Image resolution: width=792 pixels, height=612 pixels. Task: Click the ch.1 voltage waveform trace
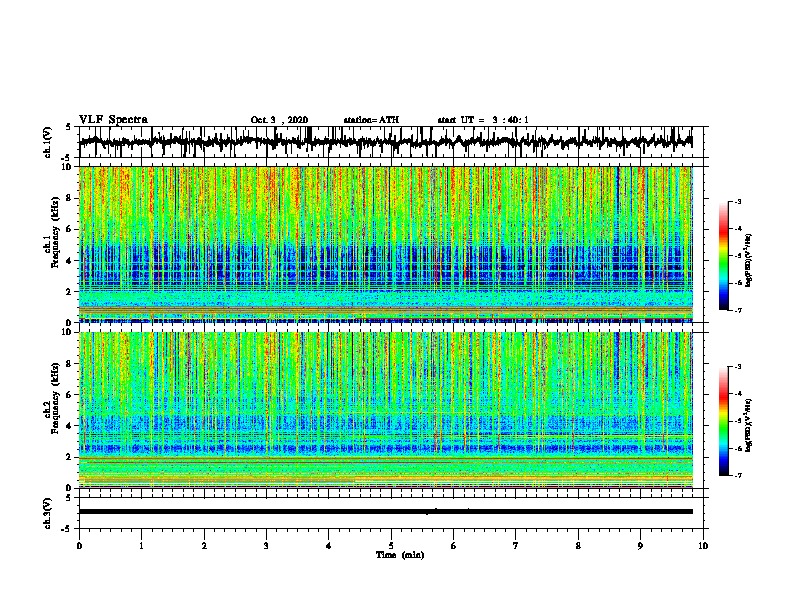click(x=385, y=142)
